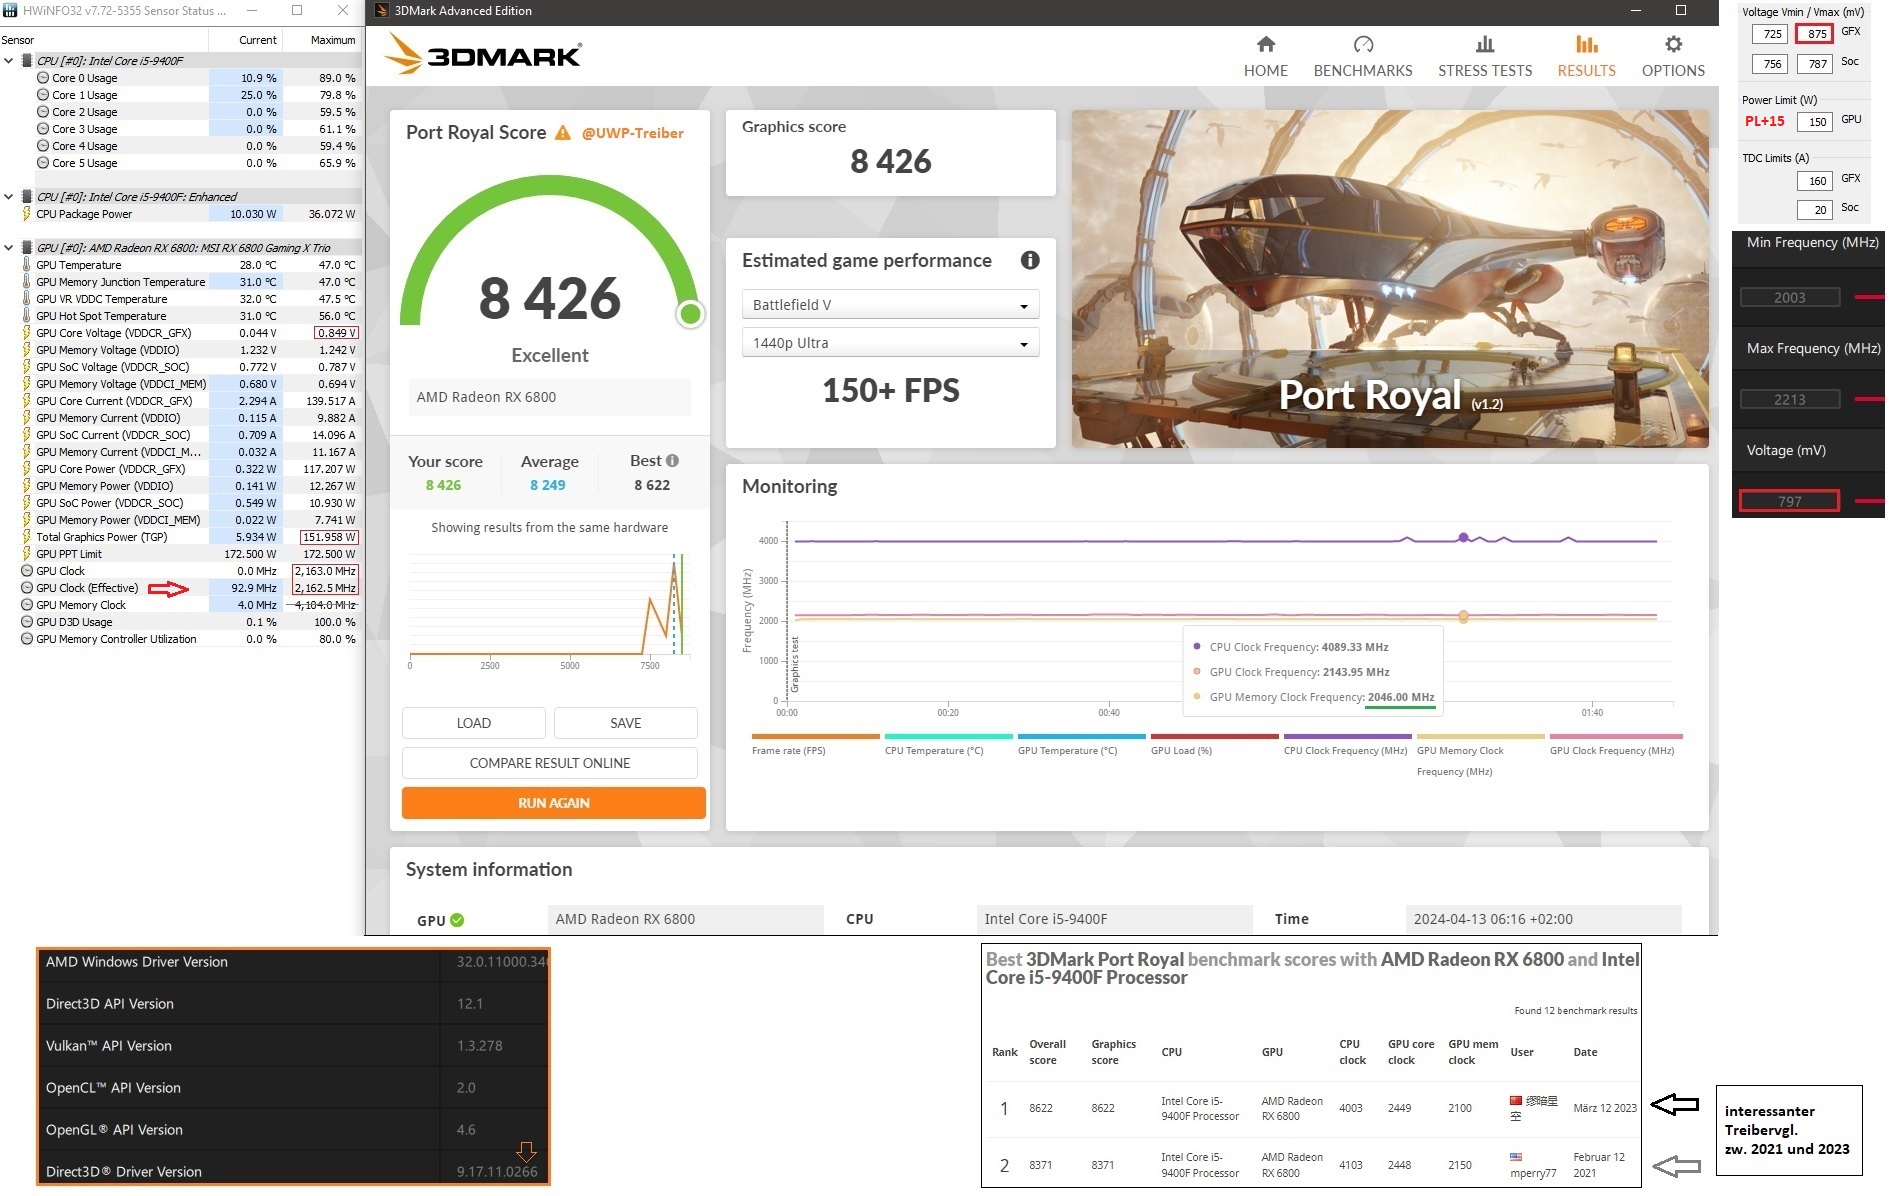Open the Stress Tests chart icon
The height and width of the screenshot is (1196, 1896).
click(x=1485, y=44)
